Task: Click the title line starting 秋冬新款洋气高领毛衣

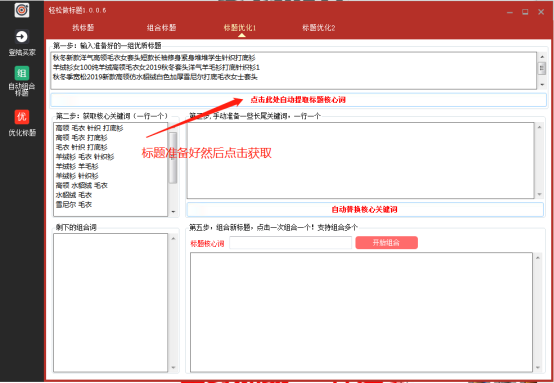Action: tap(154, 58)
